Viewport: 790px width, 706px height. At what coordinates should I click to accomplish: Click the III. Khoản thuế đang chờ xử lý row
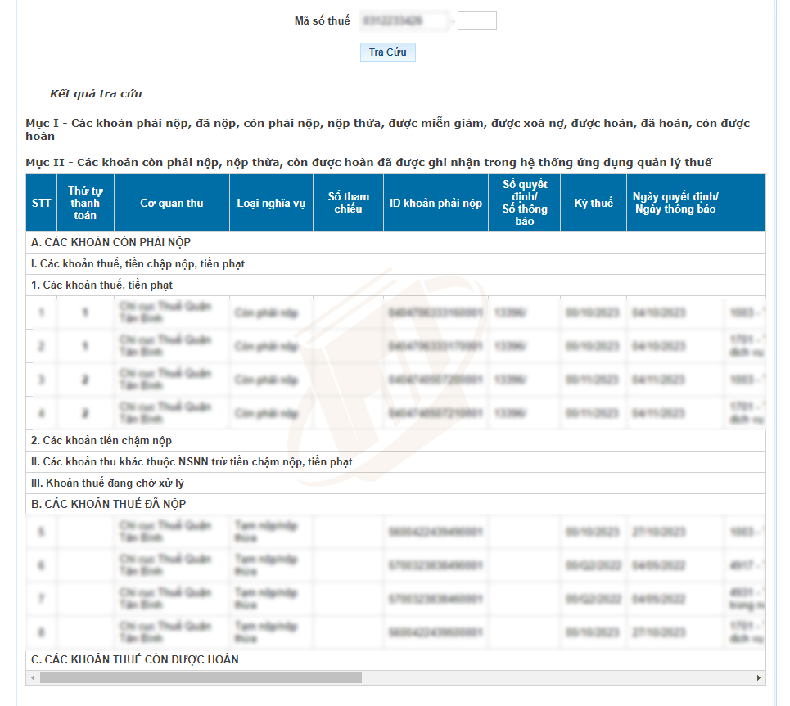[x=108, y=483]
